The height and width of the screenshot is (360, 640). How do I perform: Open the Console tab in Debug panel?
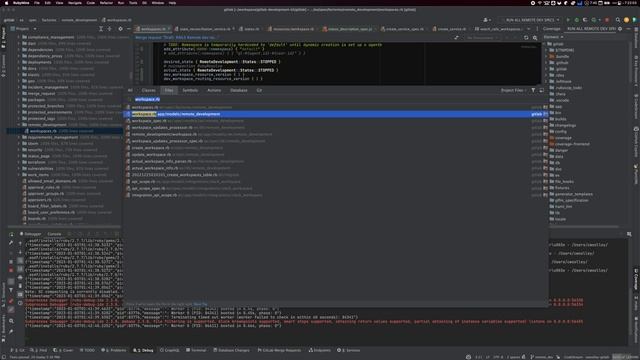point(54,234)
